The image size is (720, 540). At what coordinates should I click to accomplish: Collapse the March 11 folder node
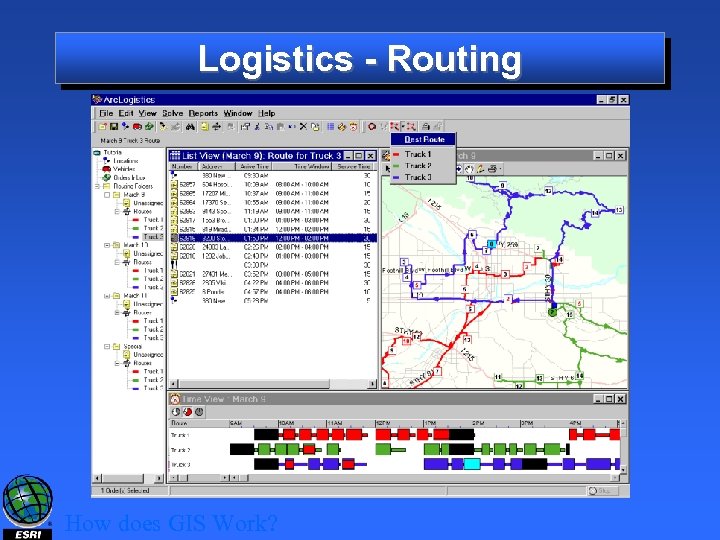click(x=107, y=296)
